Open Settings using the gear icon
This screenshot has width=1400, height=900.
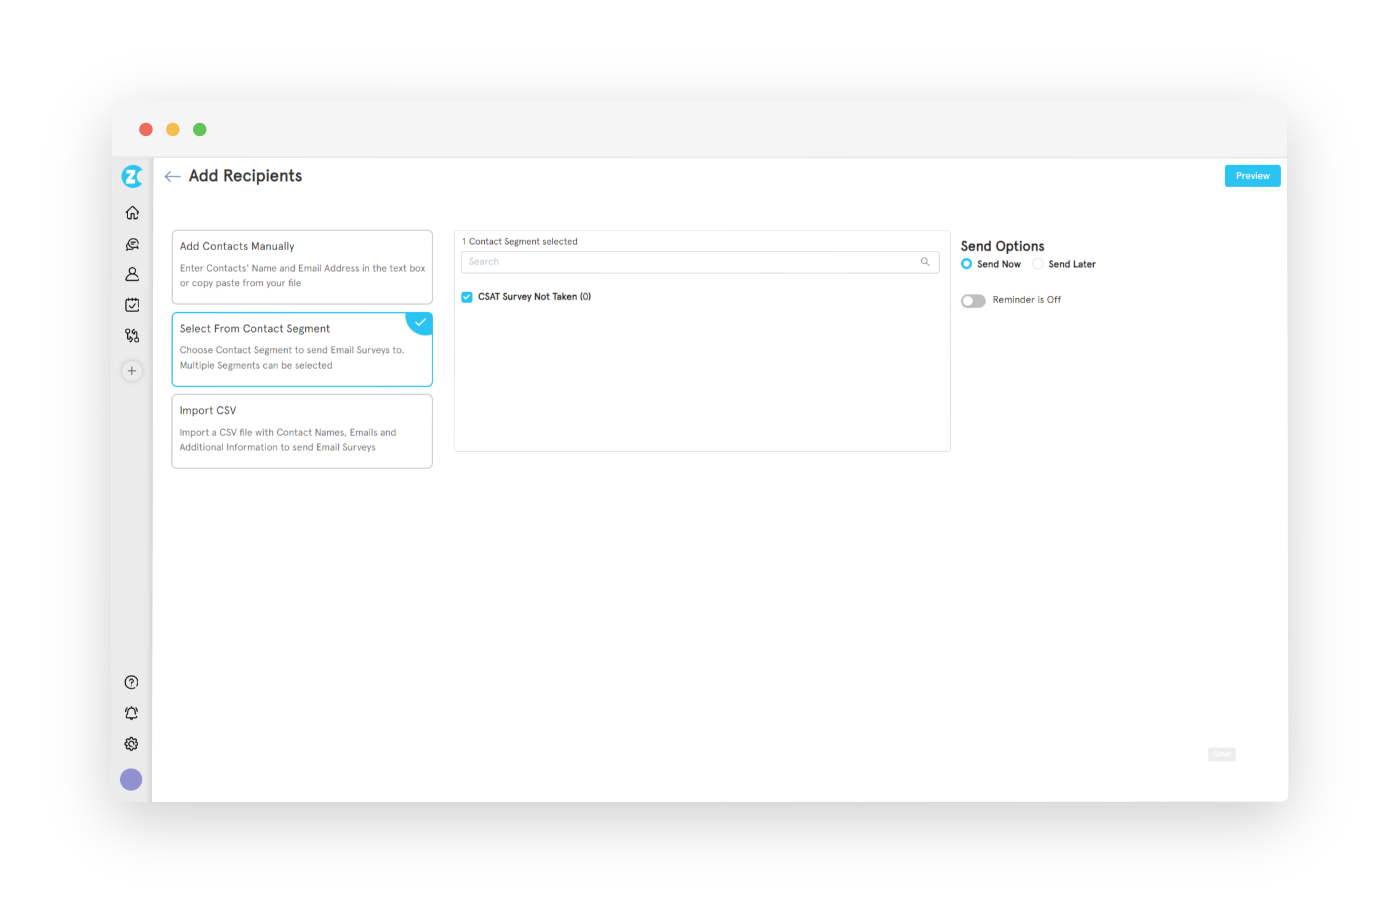[x=131, y=743]
